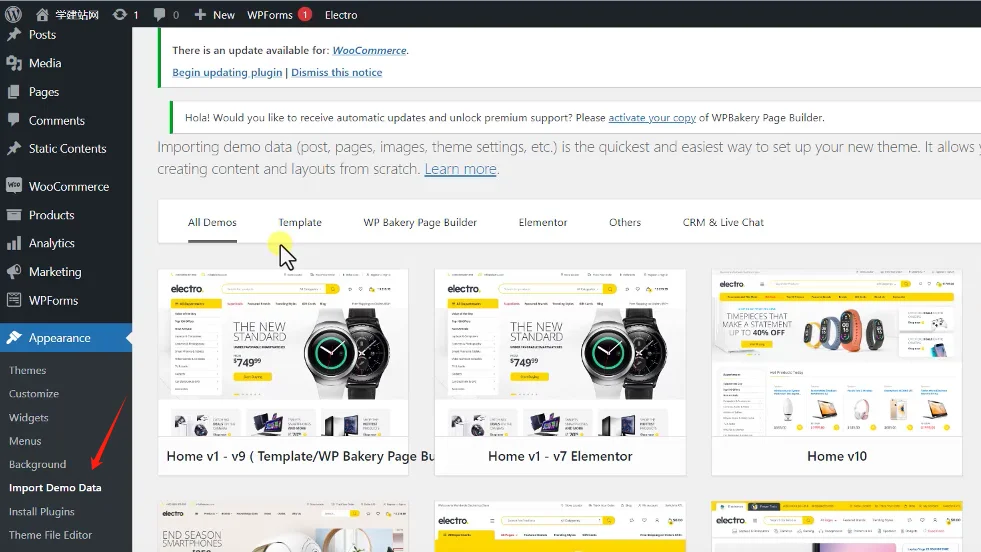981x552 pixels.
Task: Click the Analytics bar-chart icon
Action: pyautogui.click(x=14, y=243)
